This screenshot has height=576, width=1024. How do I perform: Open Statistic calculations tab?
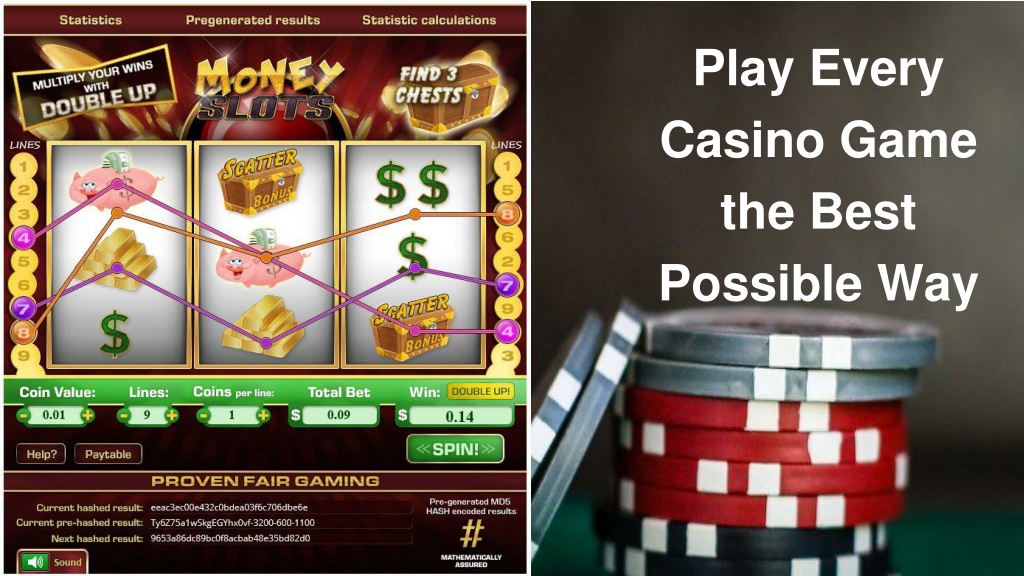tap(429, 20)
